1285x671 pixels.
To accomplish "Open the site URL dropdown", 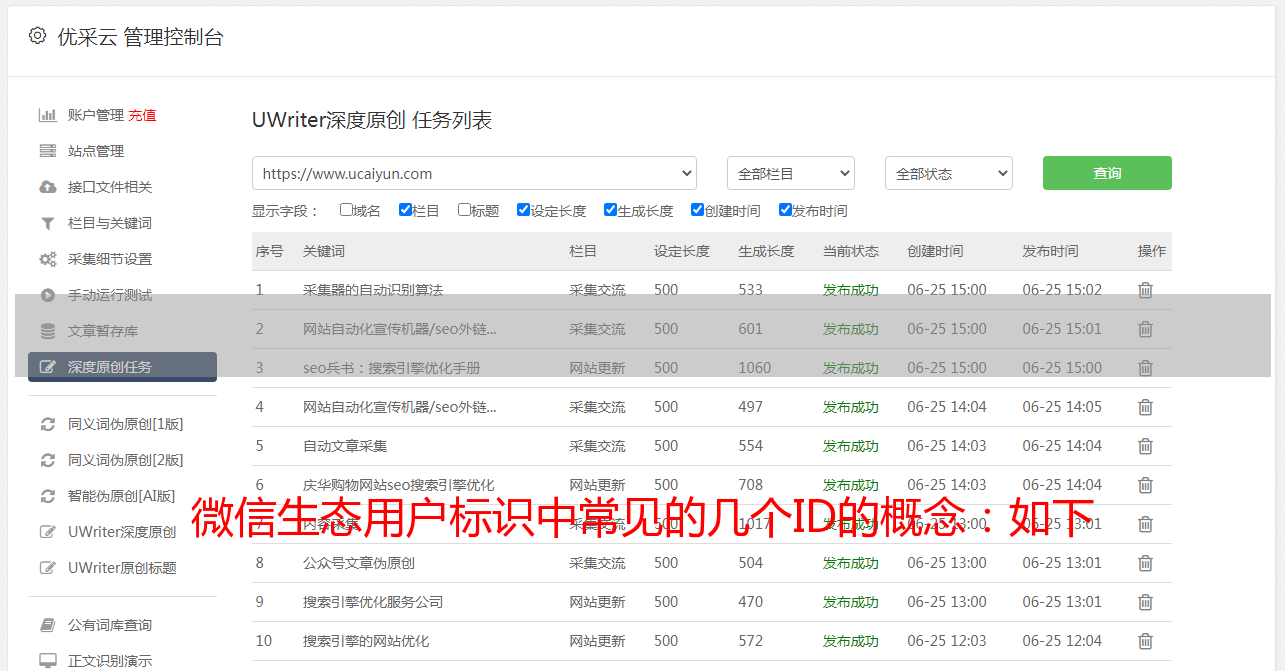I will (x=474, y=173).
